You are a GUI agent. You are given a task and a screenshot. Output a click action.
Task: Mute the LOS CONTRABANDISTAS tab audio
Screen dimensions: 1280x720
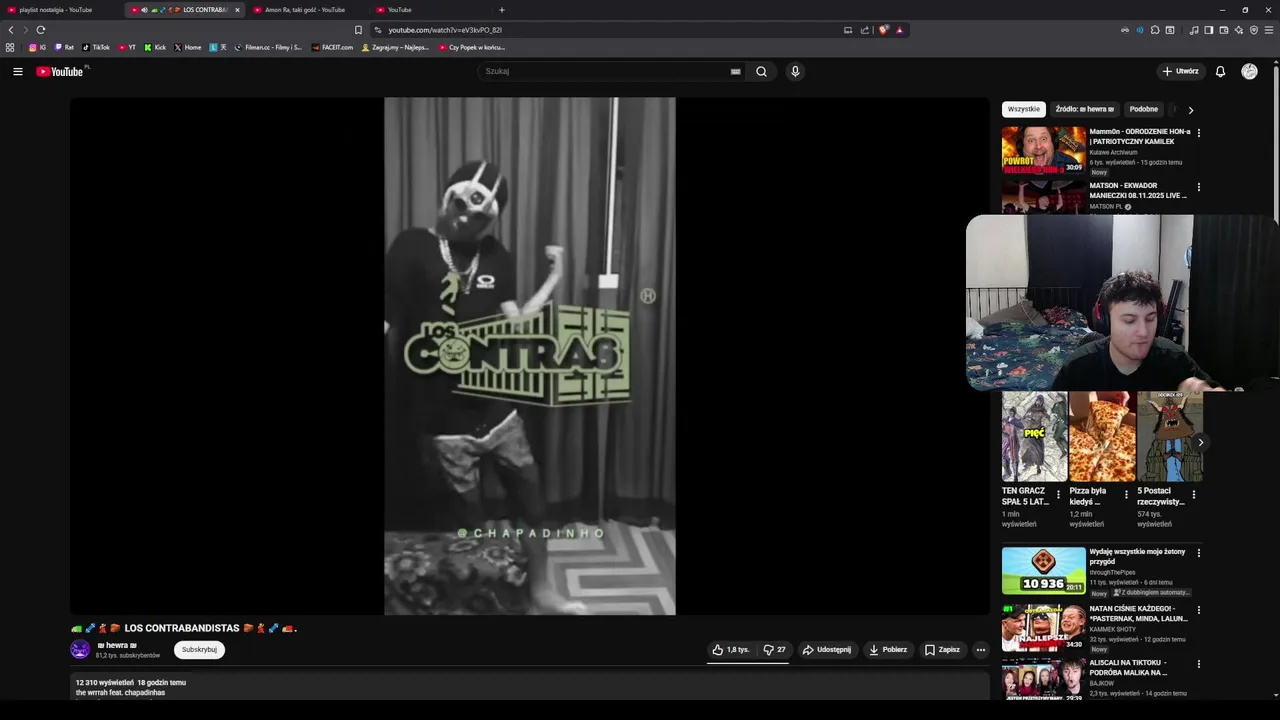144,10
